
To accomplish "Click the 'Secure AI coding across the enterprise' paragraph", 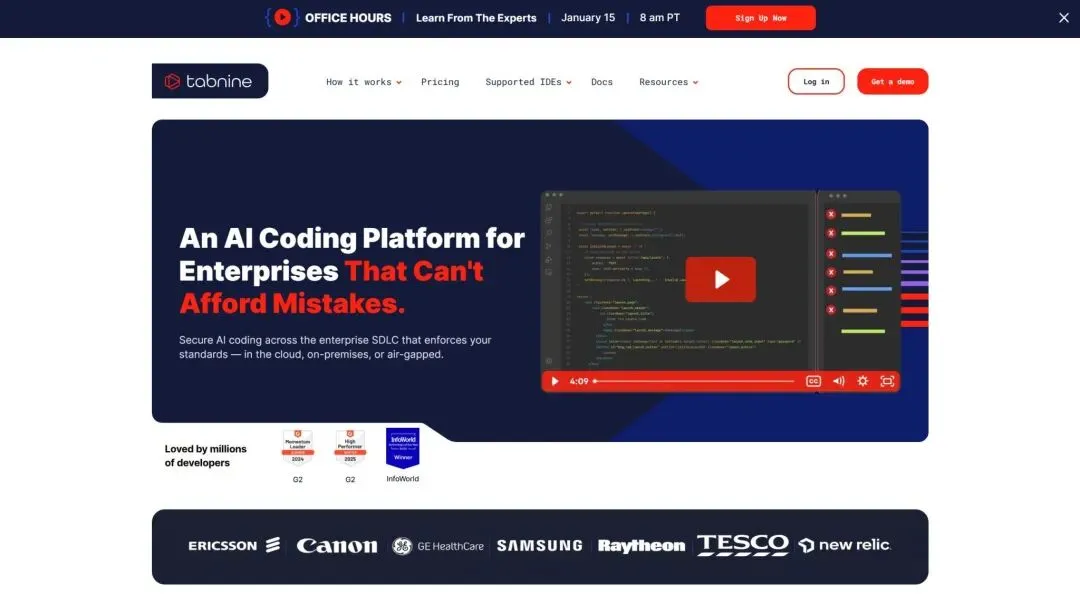I will pos(335,347).
